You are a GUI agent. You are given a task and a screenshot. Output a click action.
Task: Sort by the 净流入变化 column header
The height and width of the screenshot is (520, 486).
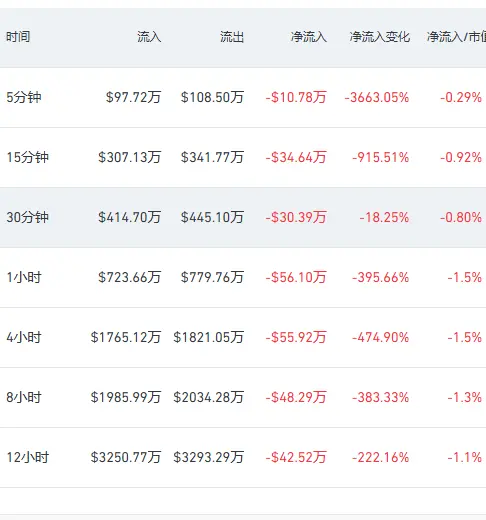click(379, 37)
